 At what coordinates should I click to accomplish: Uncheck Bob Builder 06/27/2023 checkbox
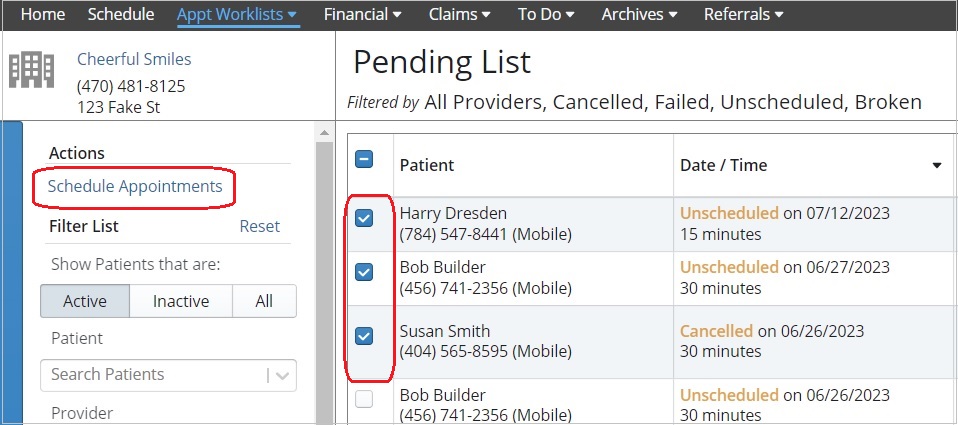(x=364, y=272)
